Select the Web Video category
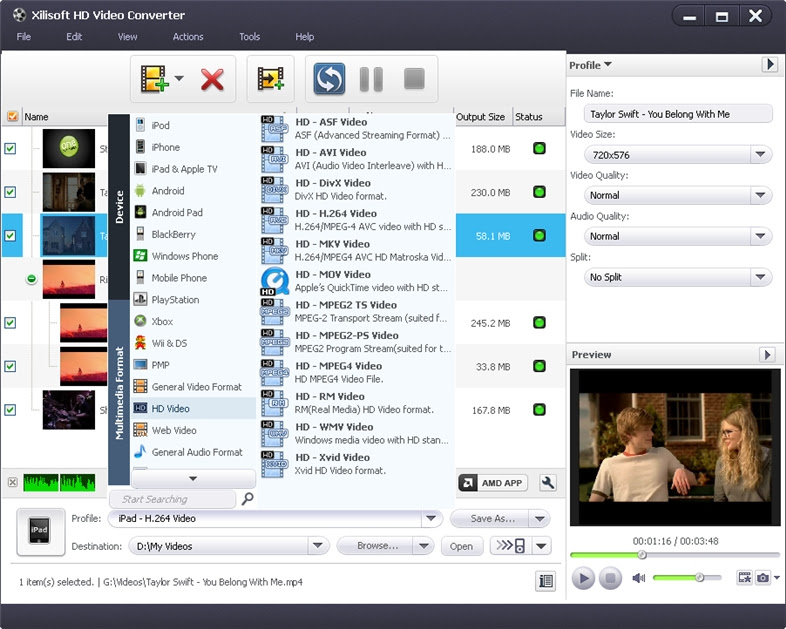This screenshot has height=629, width=786. (x=193, y=430)
